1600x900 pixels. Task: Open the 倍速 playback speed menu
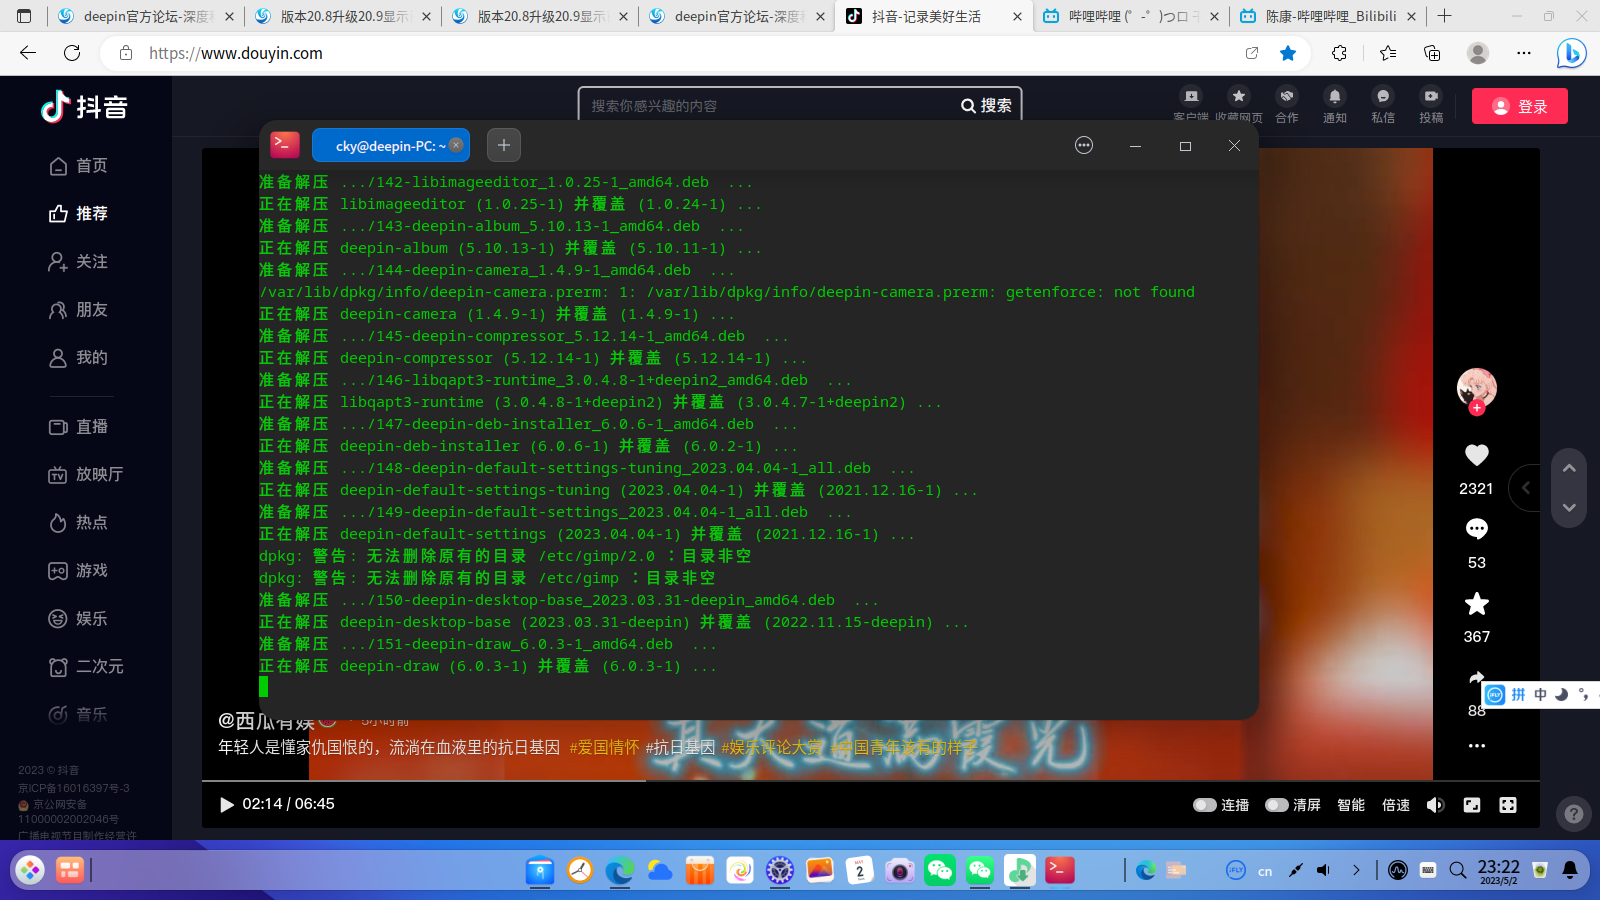[1394, 804]
